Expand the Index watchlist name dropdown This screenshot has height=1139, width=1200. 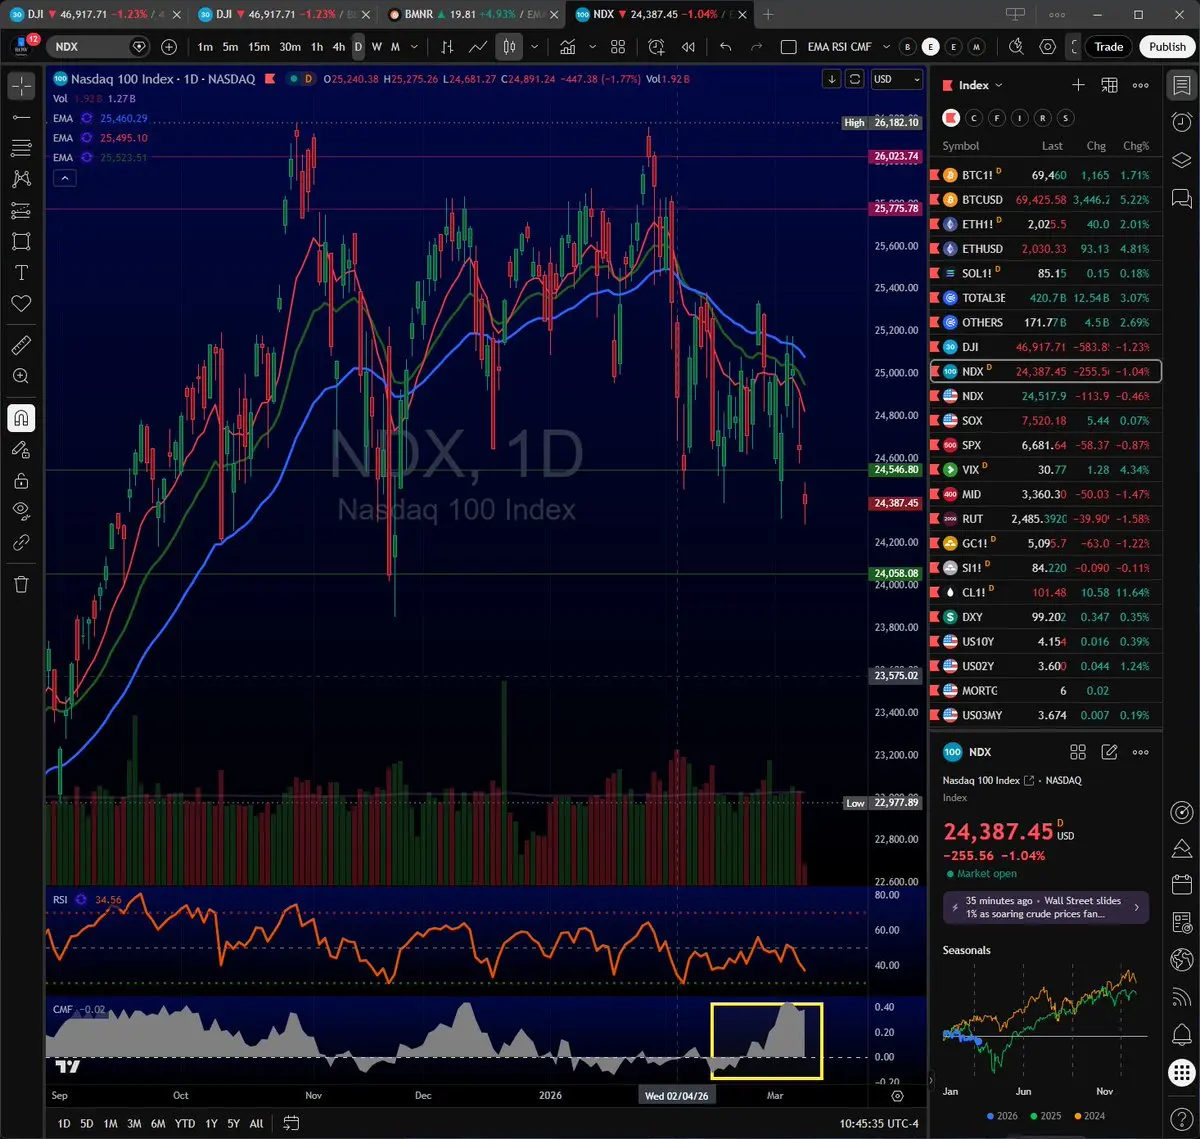pos(980,85)
